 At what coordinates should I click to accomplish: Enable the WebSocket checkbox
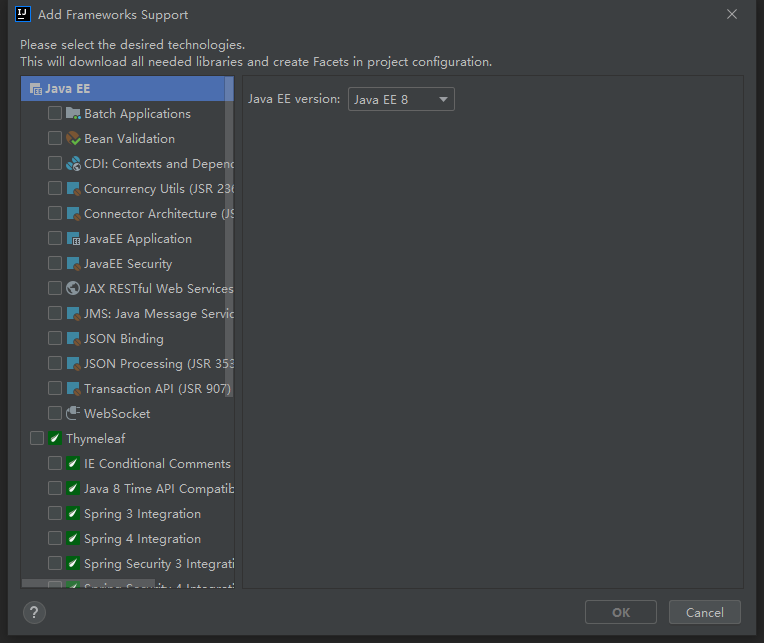click(x=55, y=413)
